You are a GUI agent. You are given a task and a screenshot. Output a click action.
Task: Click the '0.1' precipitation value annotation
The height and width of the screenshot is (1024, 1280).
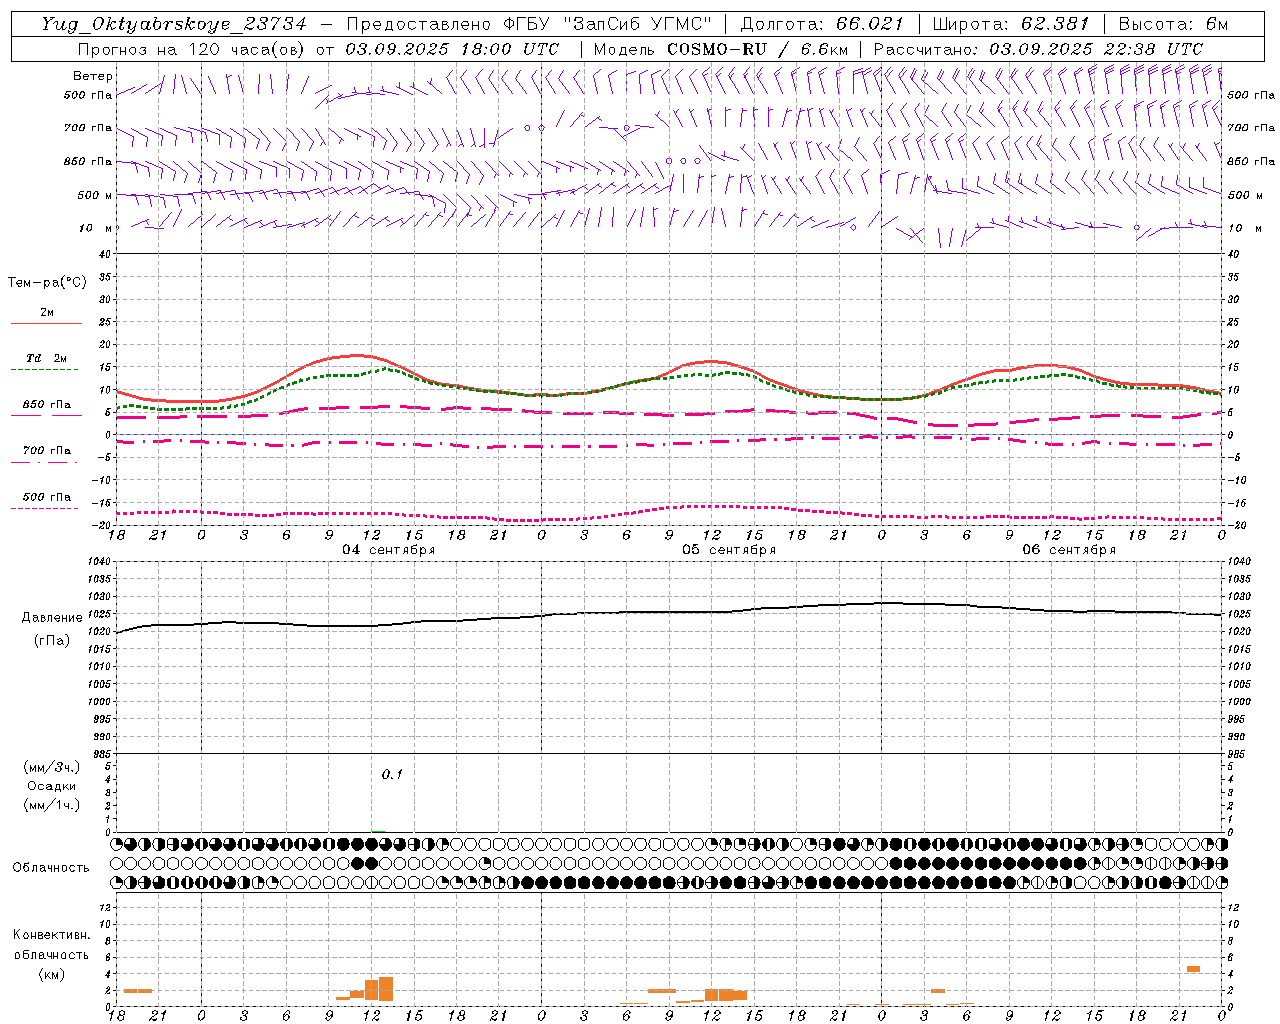pos(392,775)
